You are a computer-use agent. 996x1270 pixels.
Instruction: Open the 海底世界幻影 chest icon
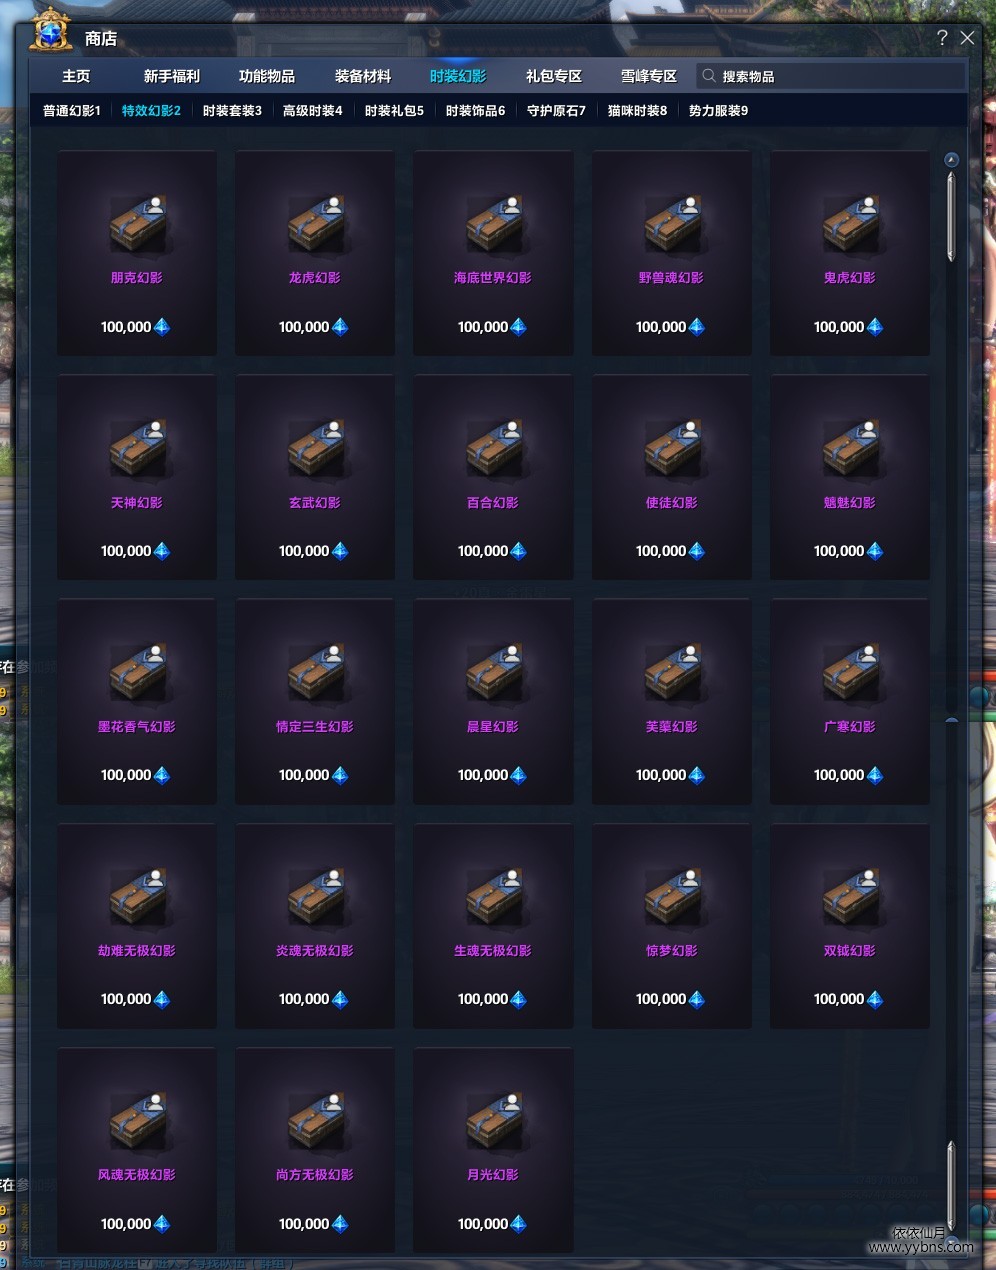[494, 223]
